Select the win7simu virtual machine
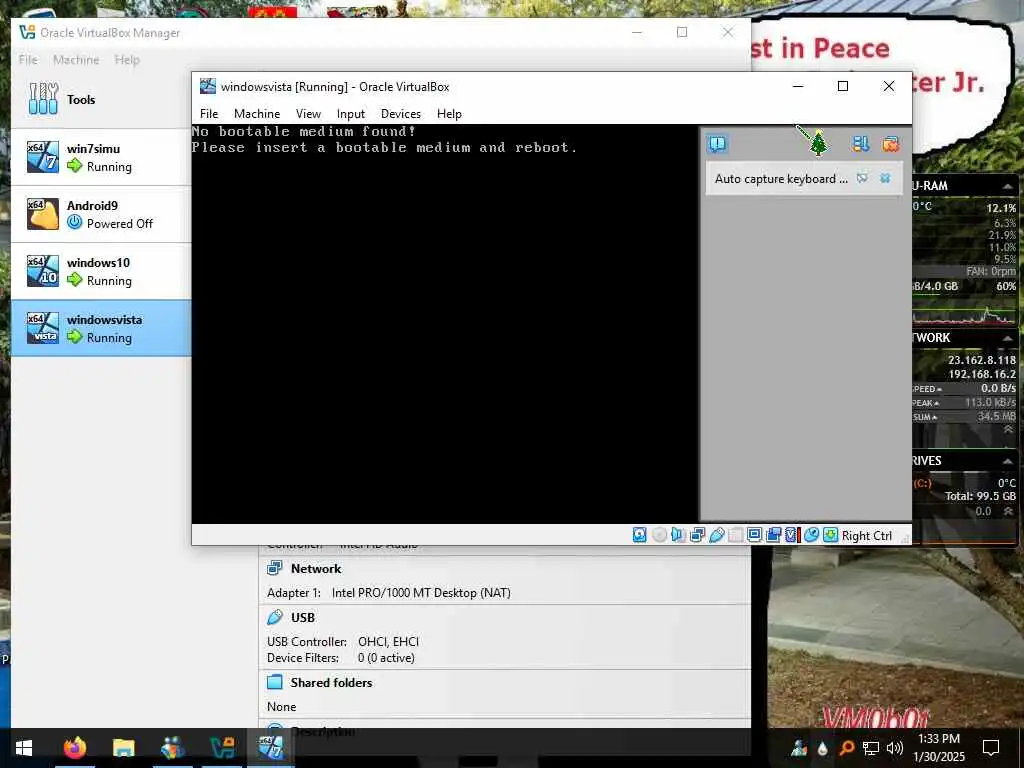 101,157
